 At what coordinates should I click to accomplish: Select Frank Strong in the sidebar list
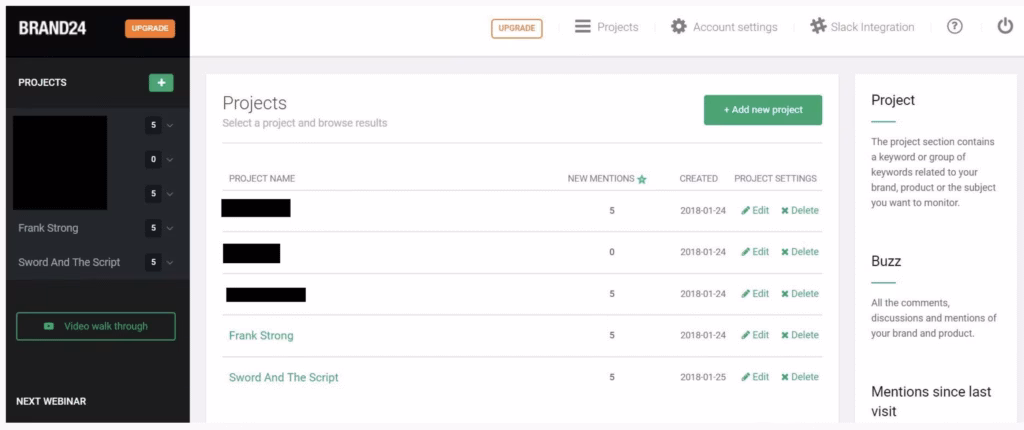point(48,228)
